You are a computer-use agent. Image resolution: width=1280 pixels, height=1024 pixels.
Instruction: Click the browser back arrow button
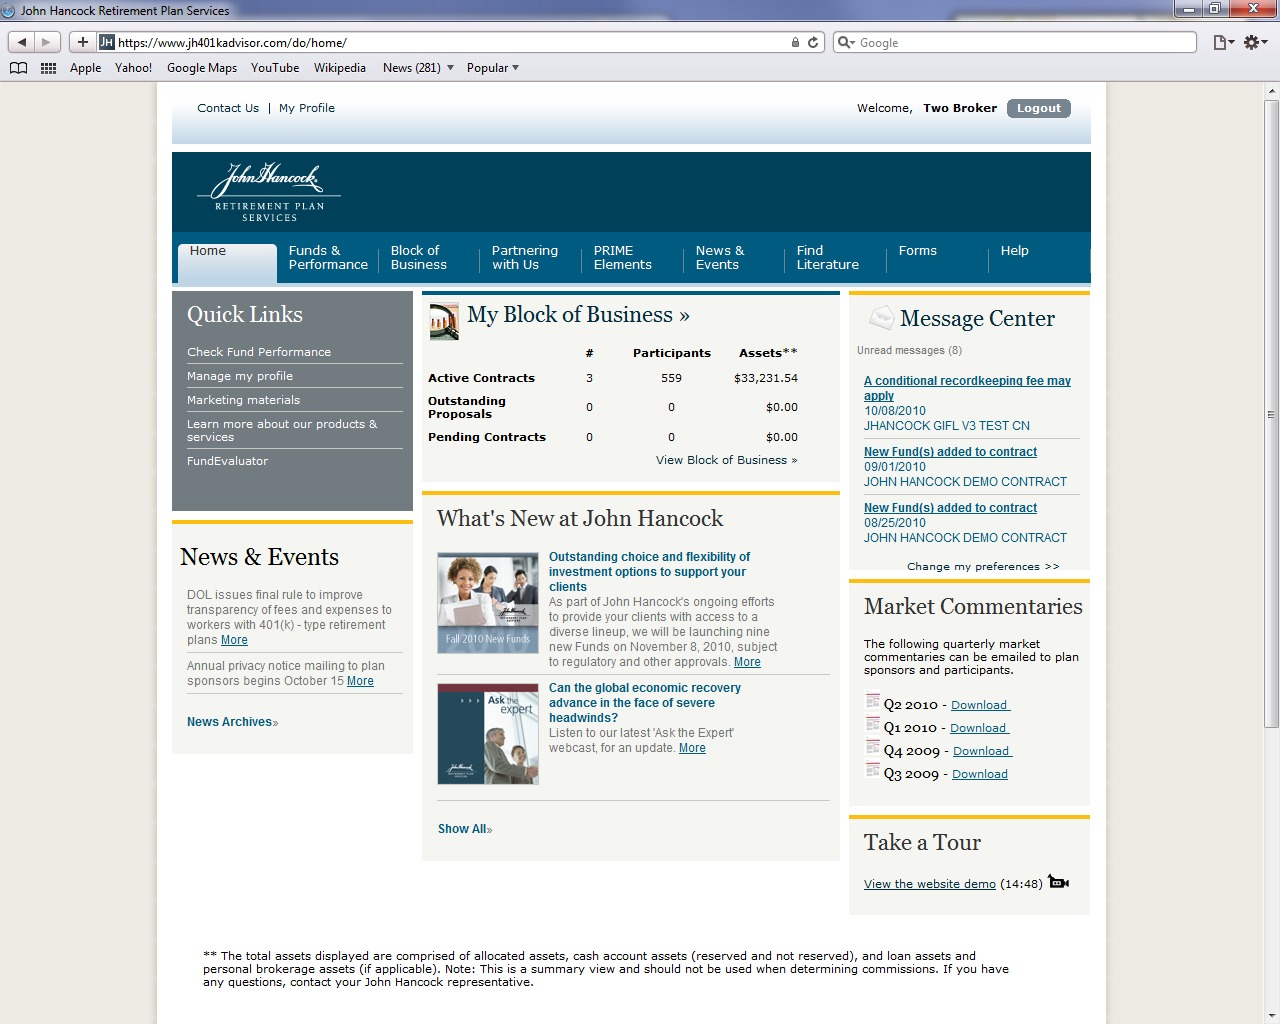22,42
